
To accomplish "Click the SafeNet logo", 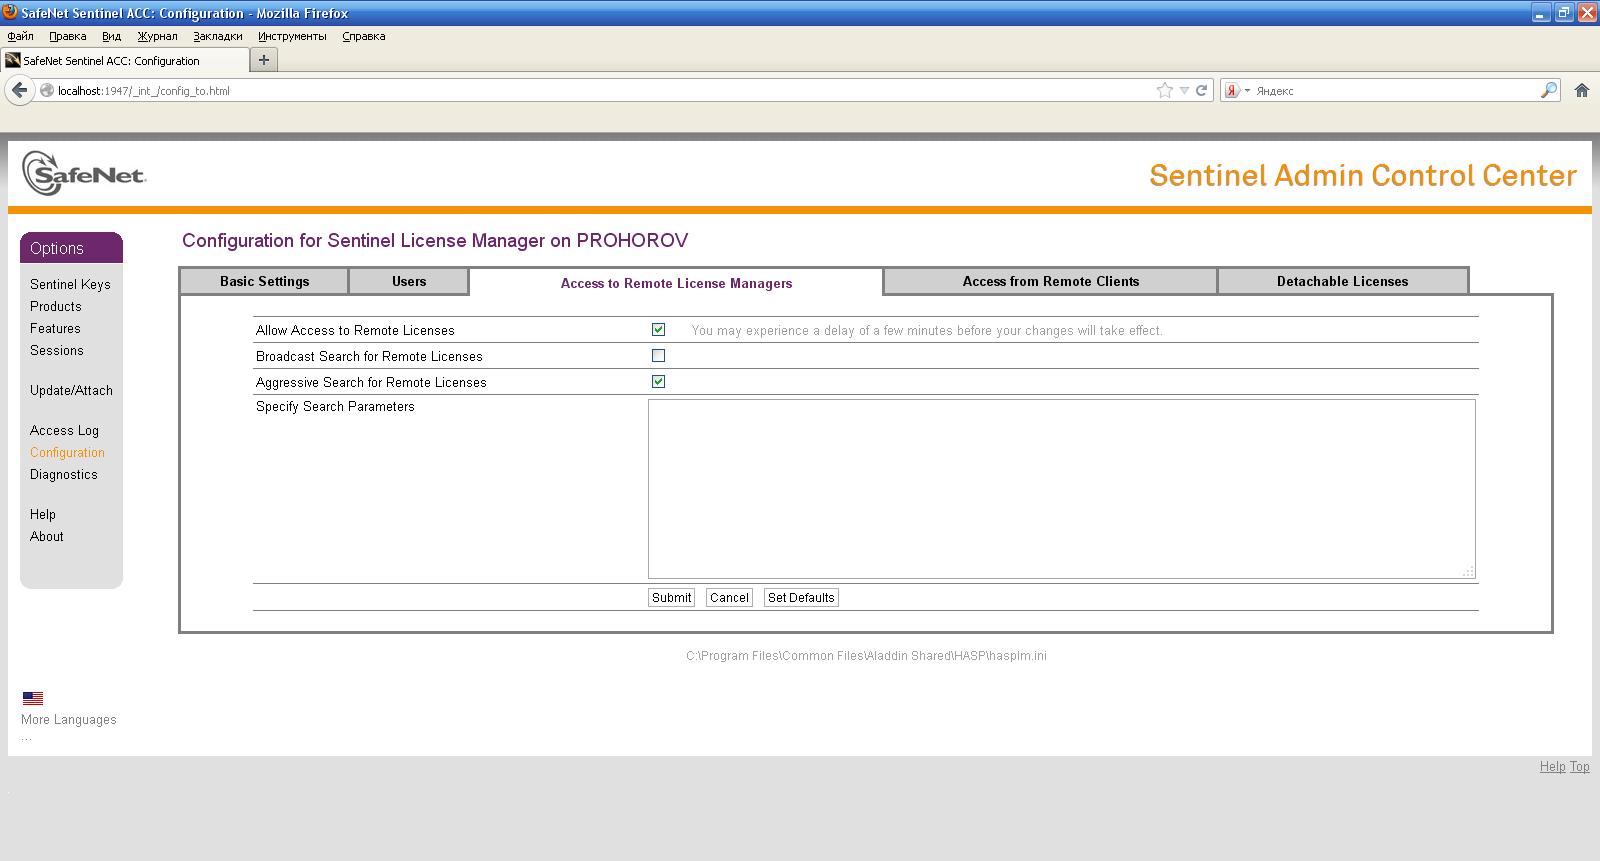I will 84,174.
